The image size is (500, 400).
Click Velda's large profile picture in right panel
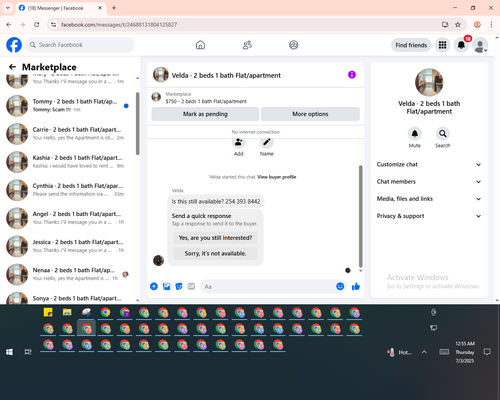click(x=429, y=83)
